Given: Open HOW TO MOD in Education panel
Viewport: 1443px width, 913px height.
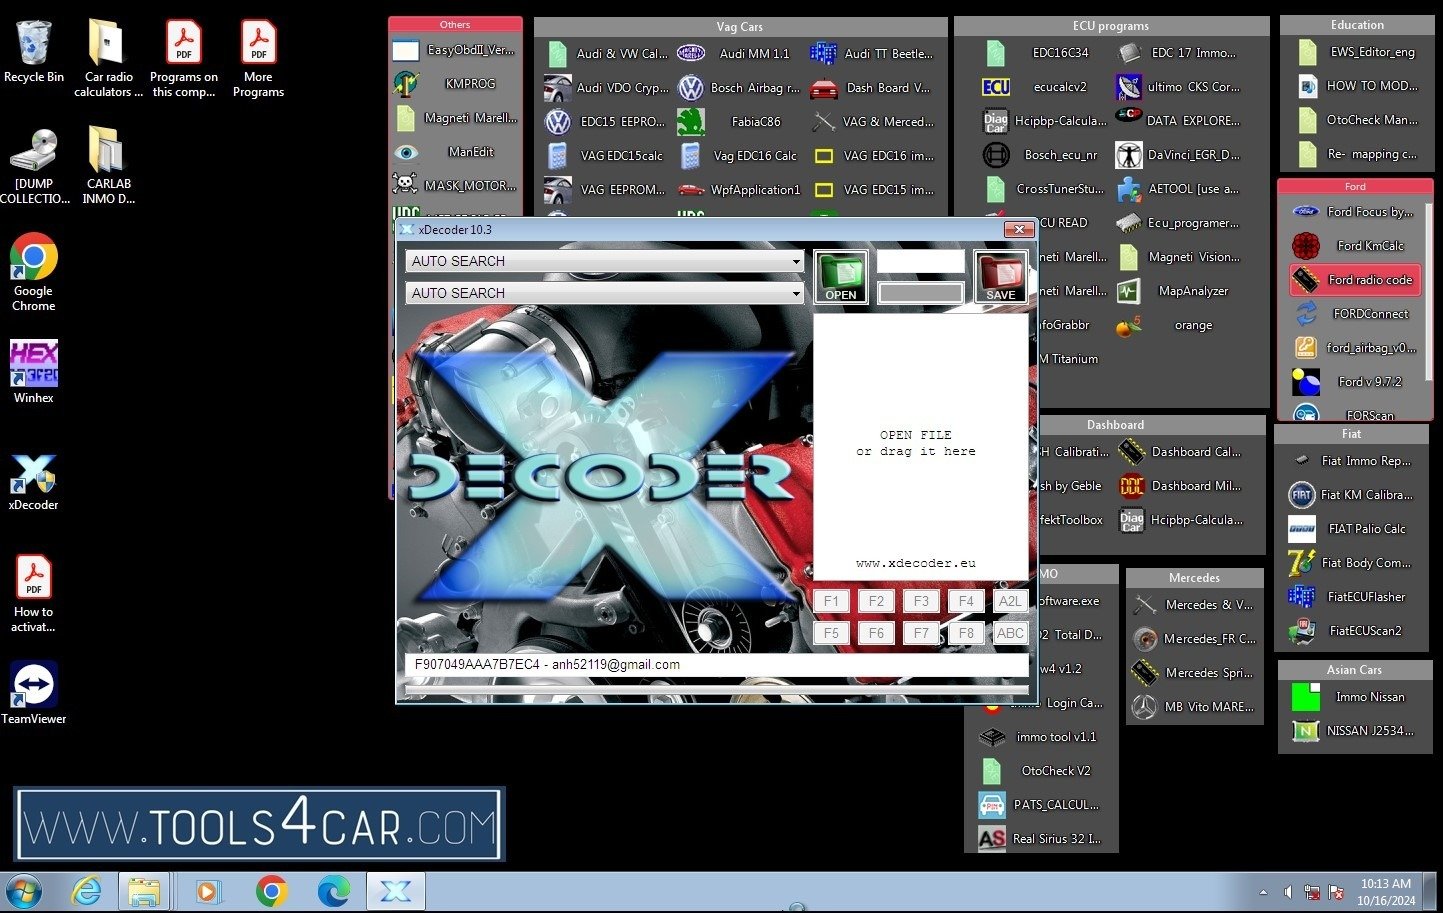Looking at the screenshot, I should coord(1357,87).
